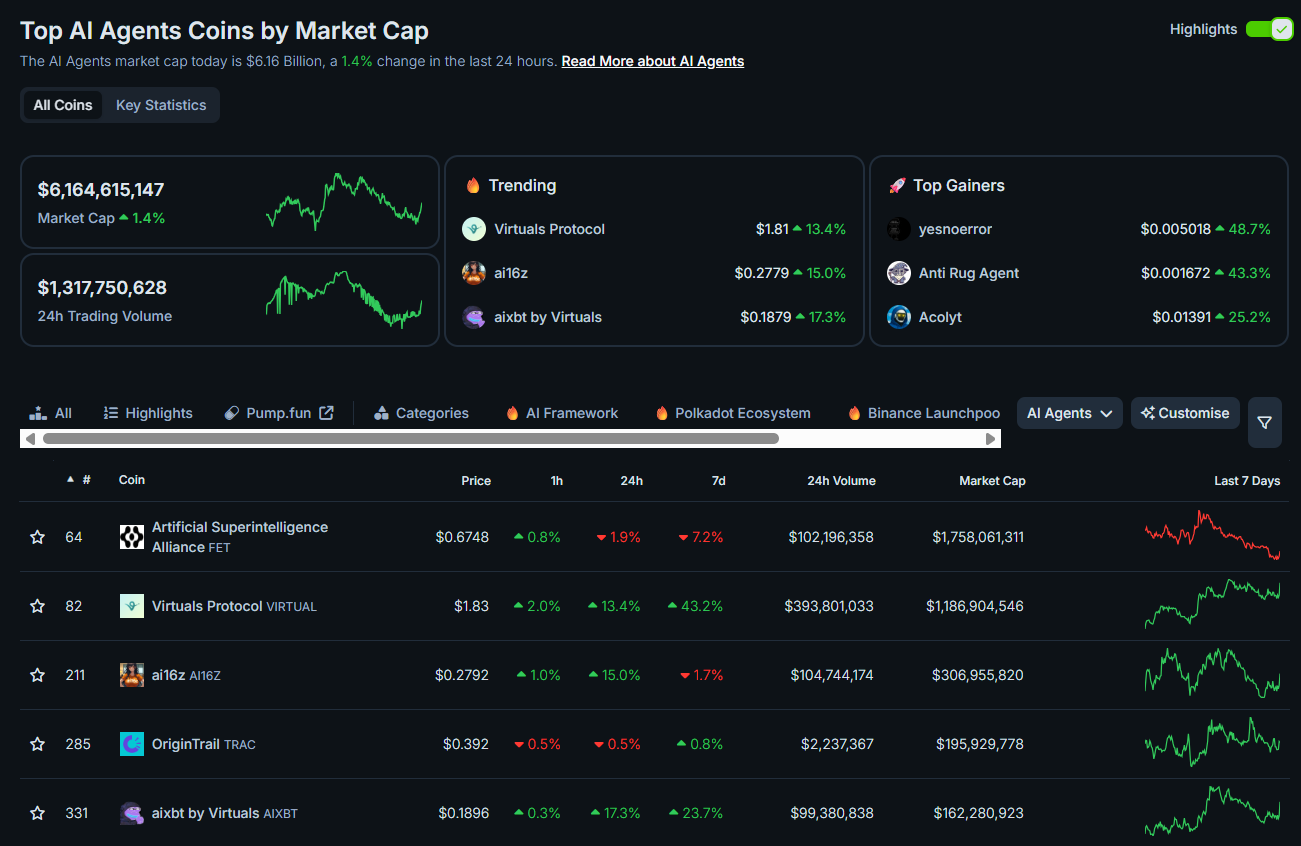Image resolution: width=1301 pixels, height=846 pixels.
Task: Open the Pump.fun external tab
Action: (x=279, y=413)
